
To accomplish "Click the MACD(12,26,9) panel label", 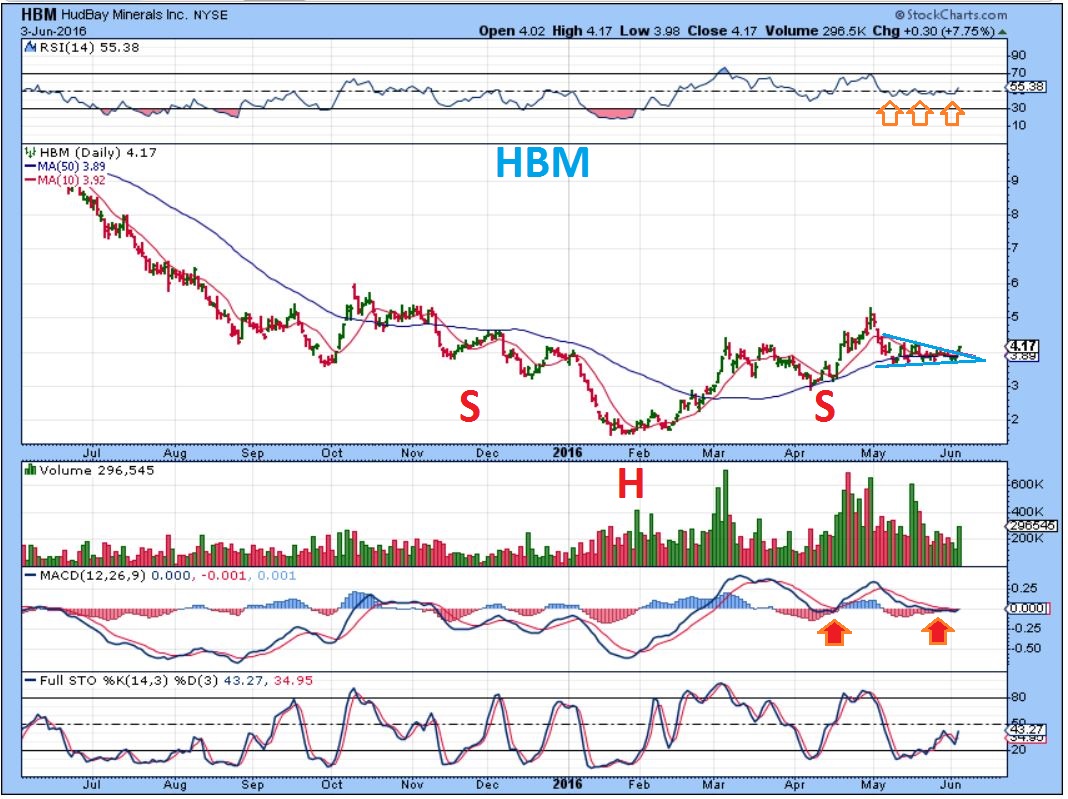I will (92, 576).
